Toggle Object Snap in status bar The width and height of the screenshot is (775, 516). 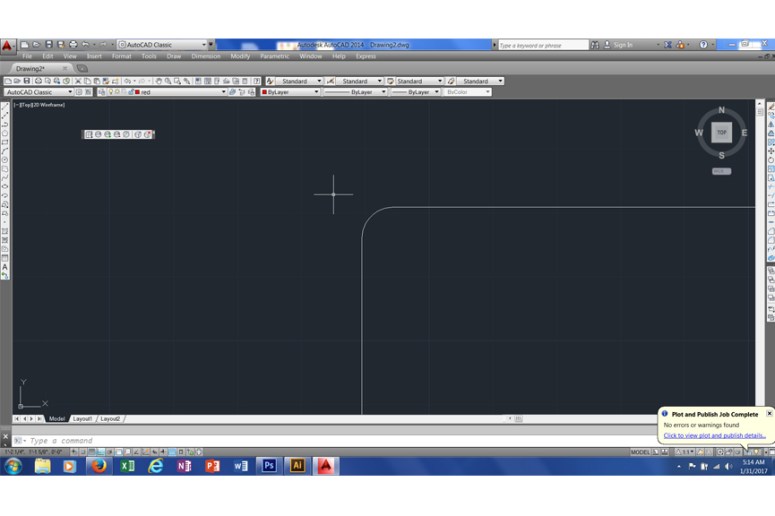pos(119,452)
